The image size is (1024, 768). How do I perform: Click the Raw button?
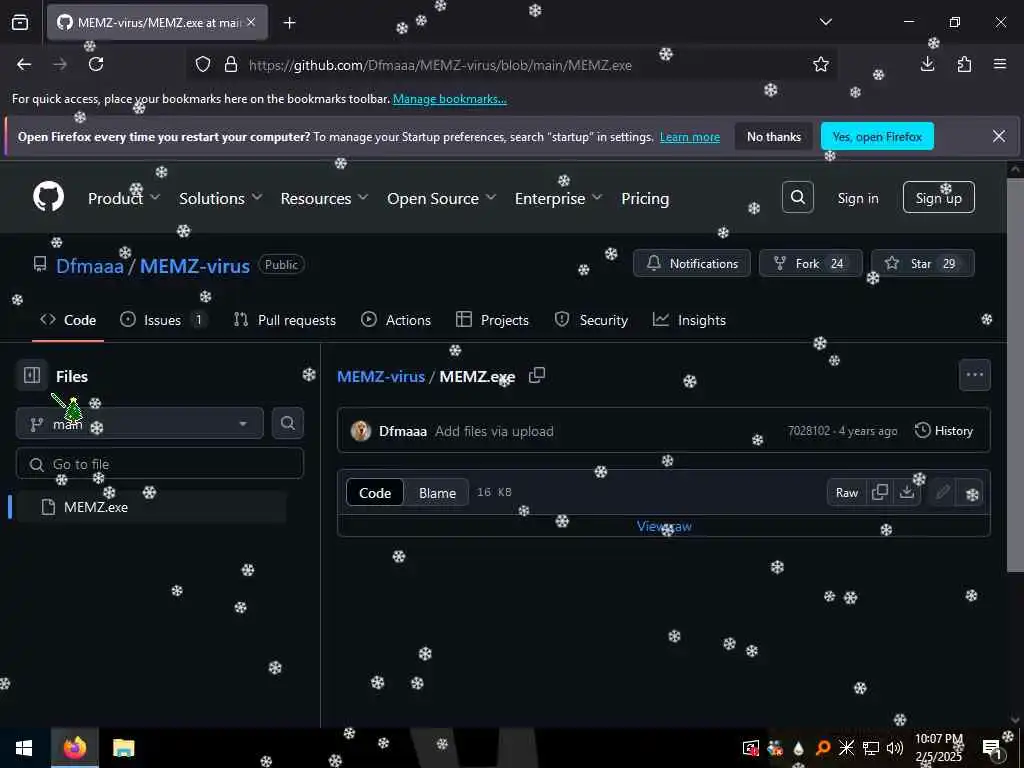[x=847, y=492]
